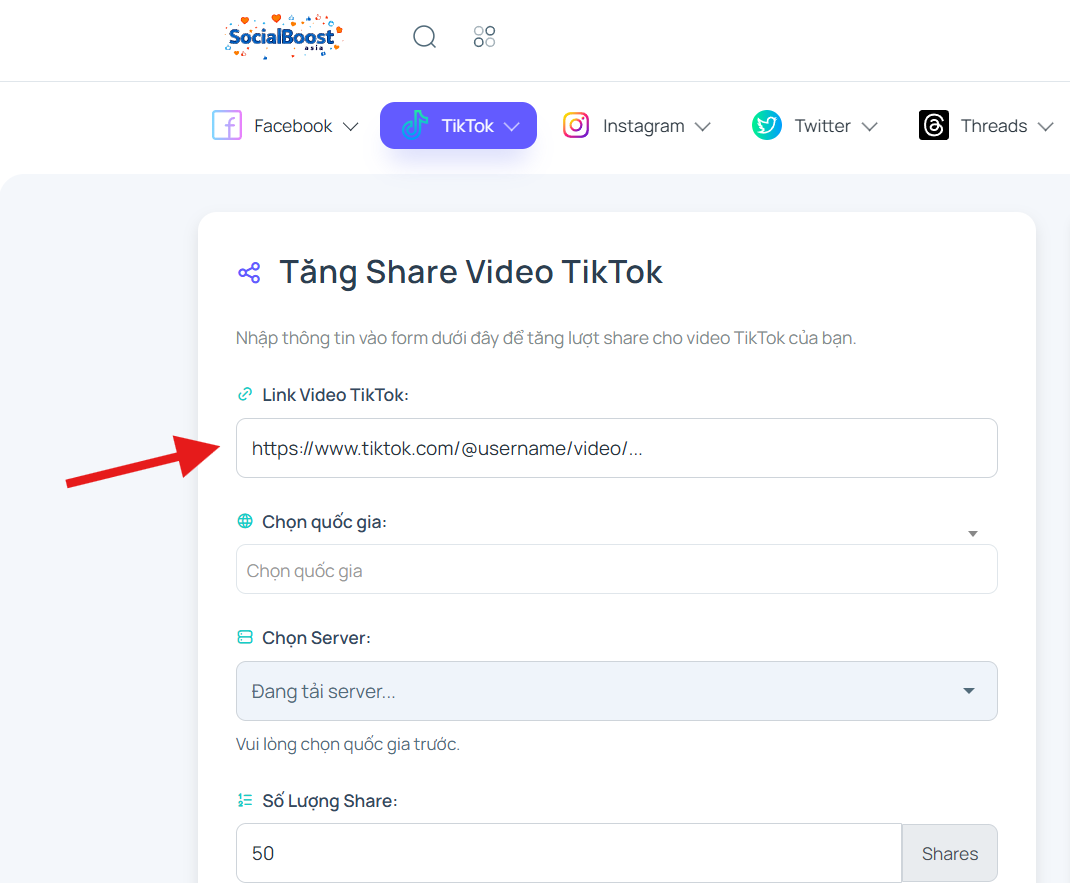Open the Facebook services menu
Screen dimensions: 1070x883
(285, 126)
